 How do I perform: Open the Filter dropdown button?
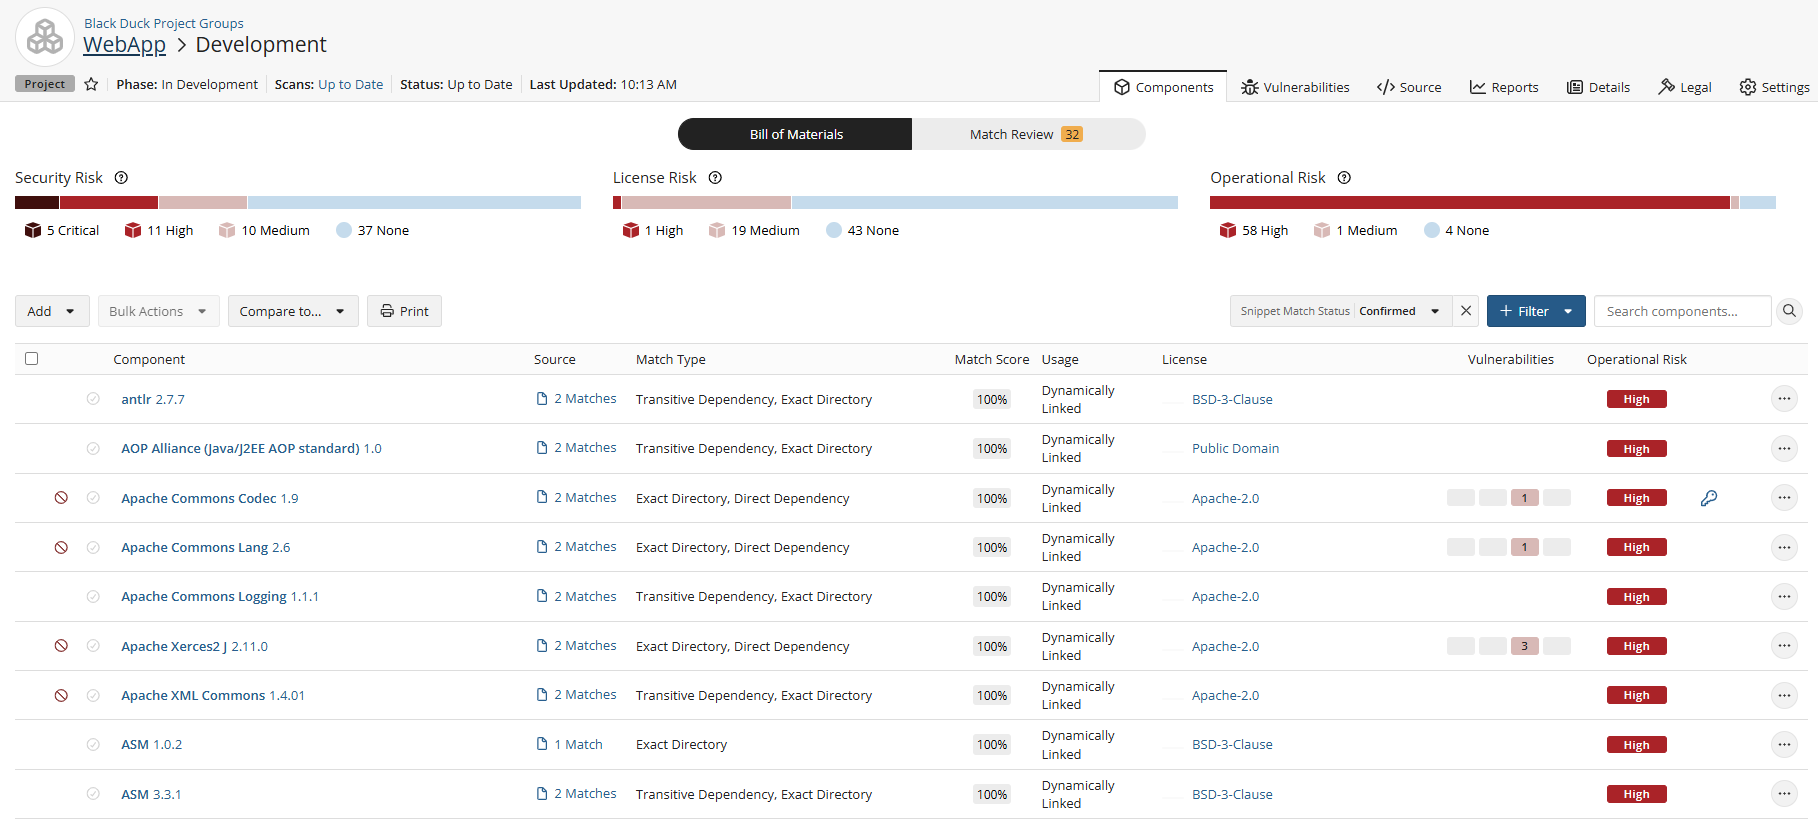(1536, 311)
